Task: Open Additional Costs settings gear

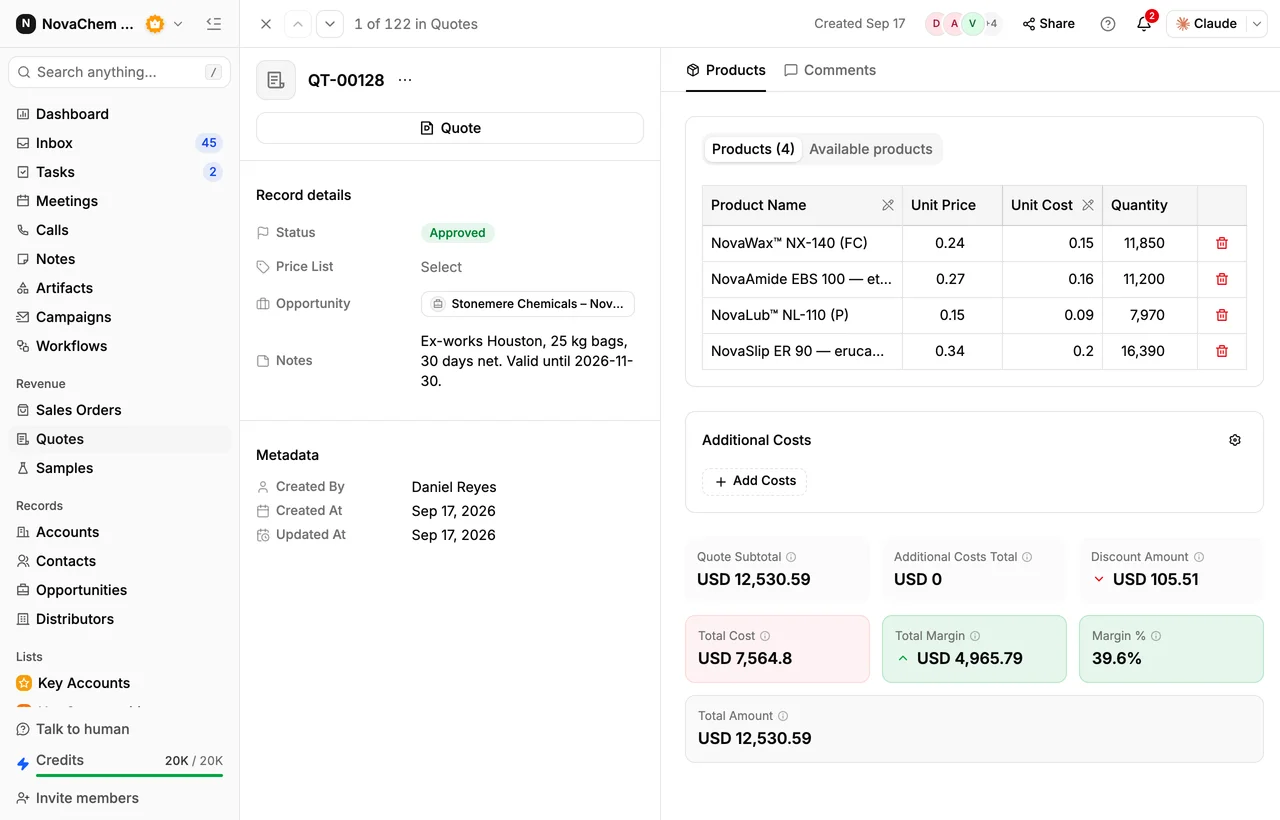Action: click(x=1235, y=440)
